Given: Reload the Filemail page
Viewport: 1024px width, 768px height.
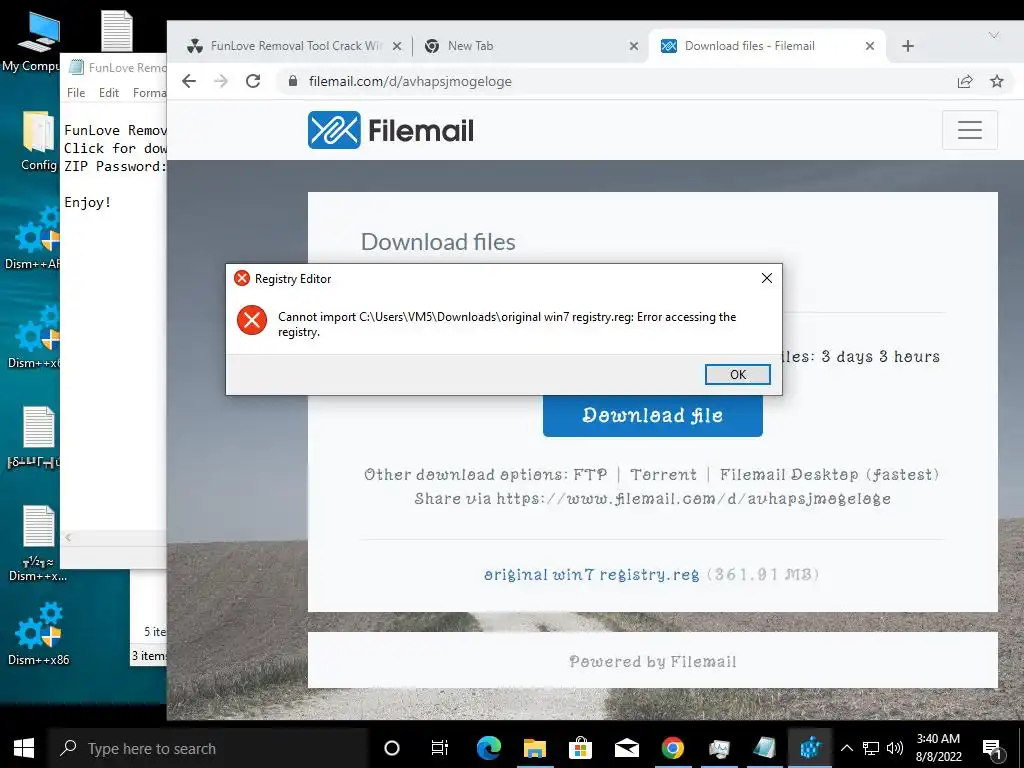Looking at the screenshot, I should point(253,81).
